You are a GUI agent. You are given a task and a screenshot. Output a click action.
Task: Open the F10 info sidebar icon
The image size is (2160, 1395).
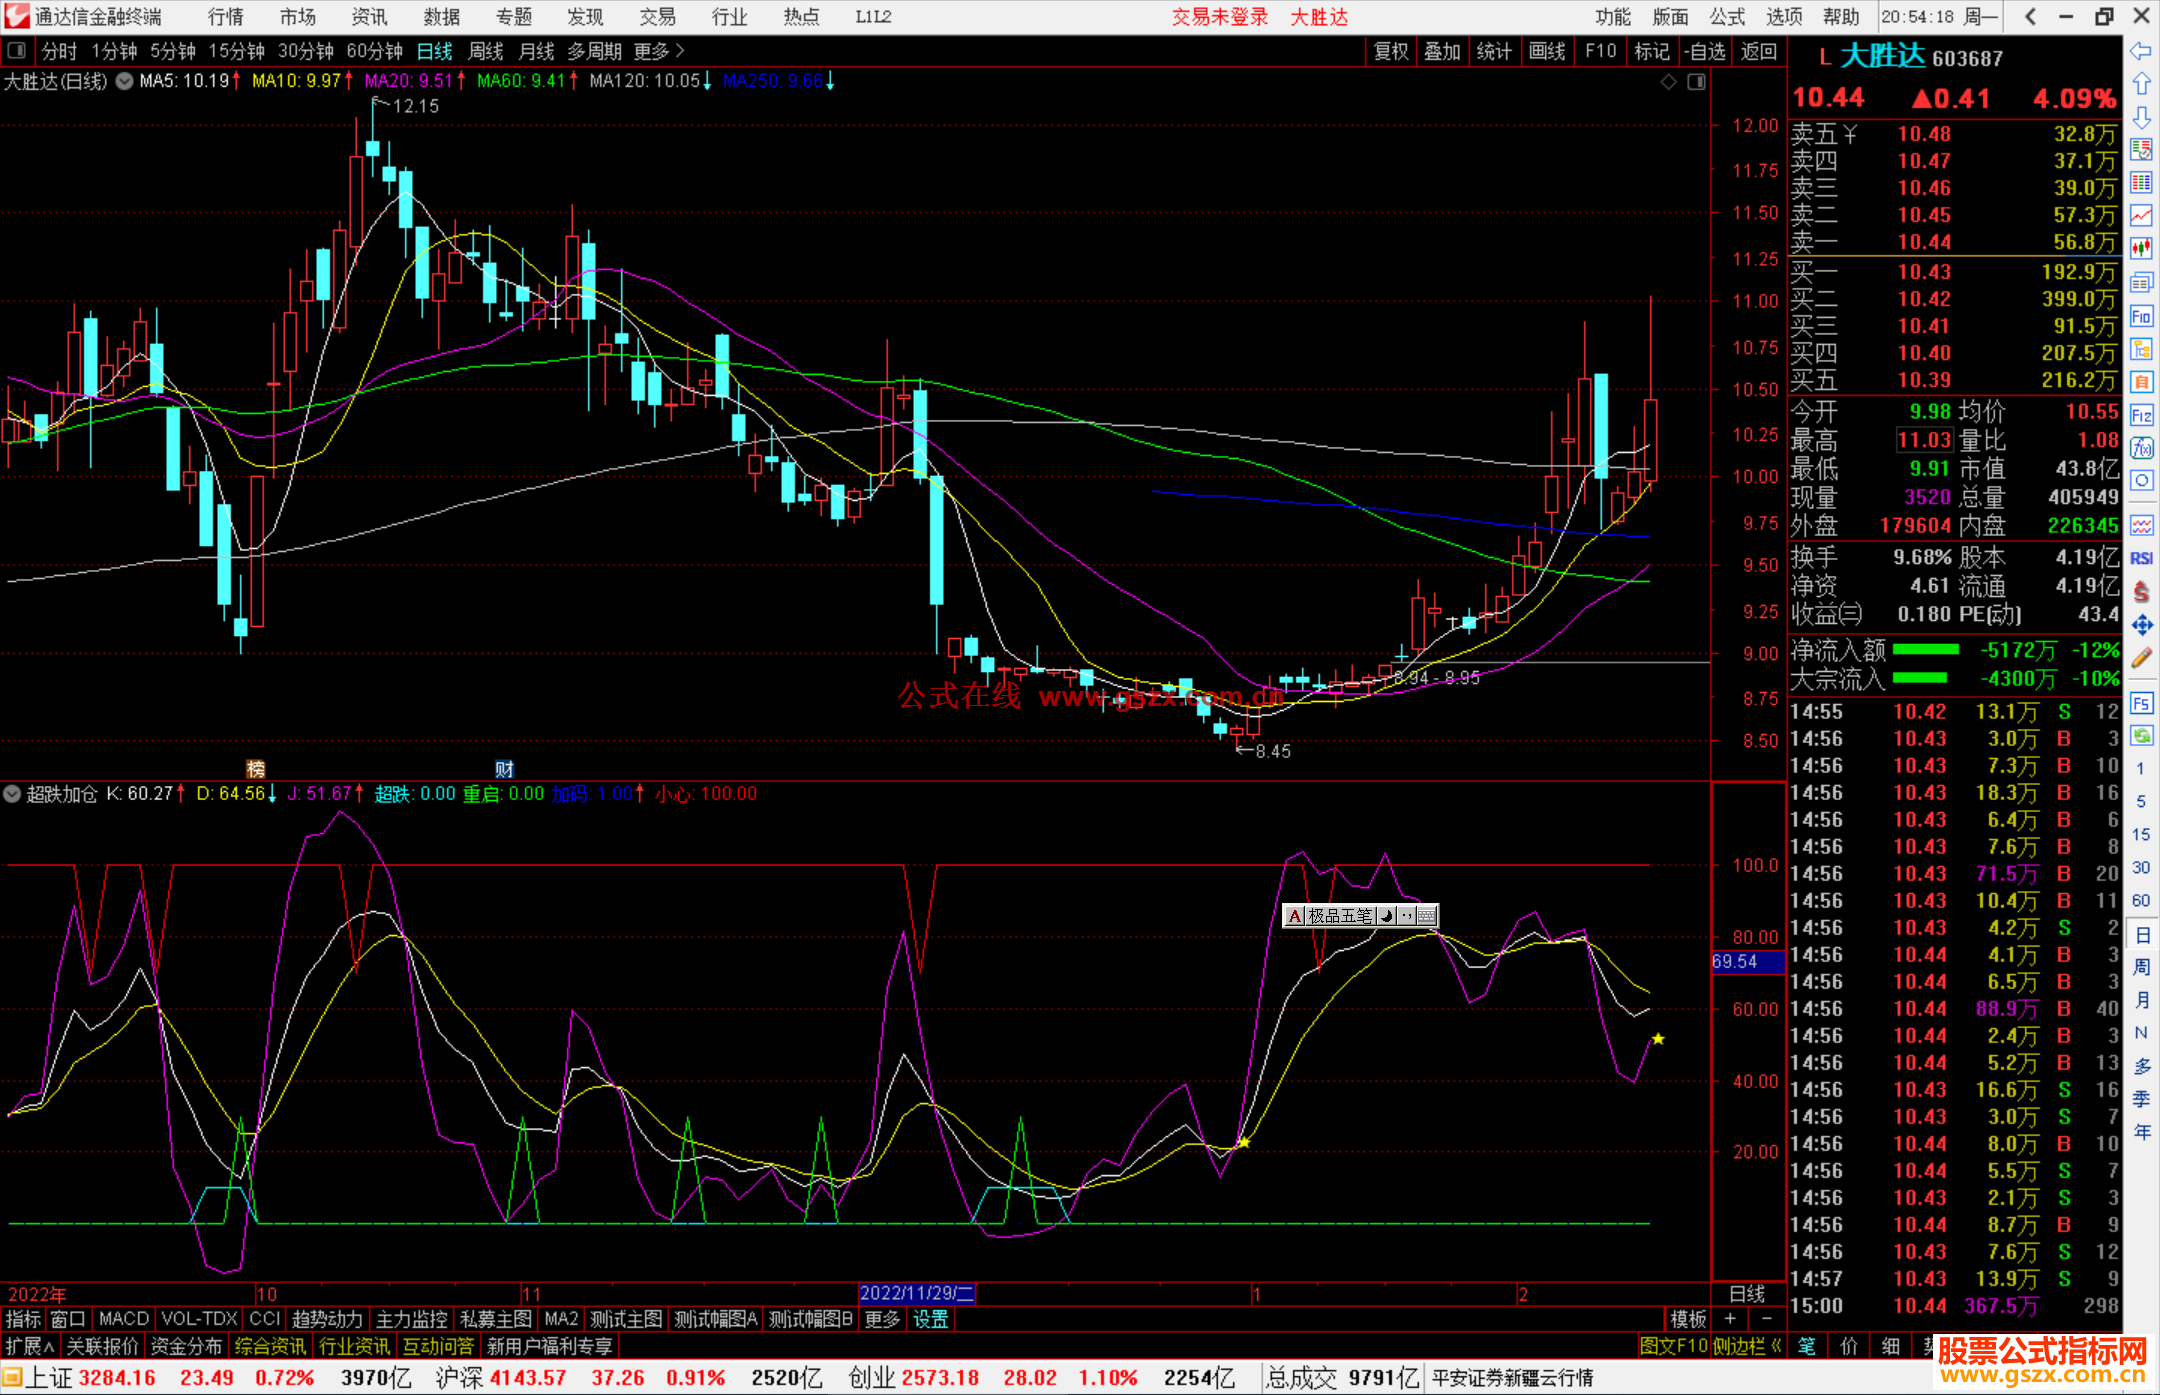click(2141, 317)
